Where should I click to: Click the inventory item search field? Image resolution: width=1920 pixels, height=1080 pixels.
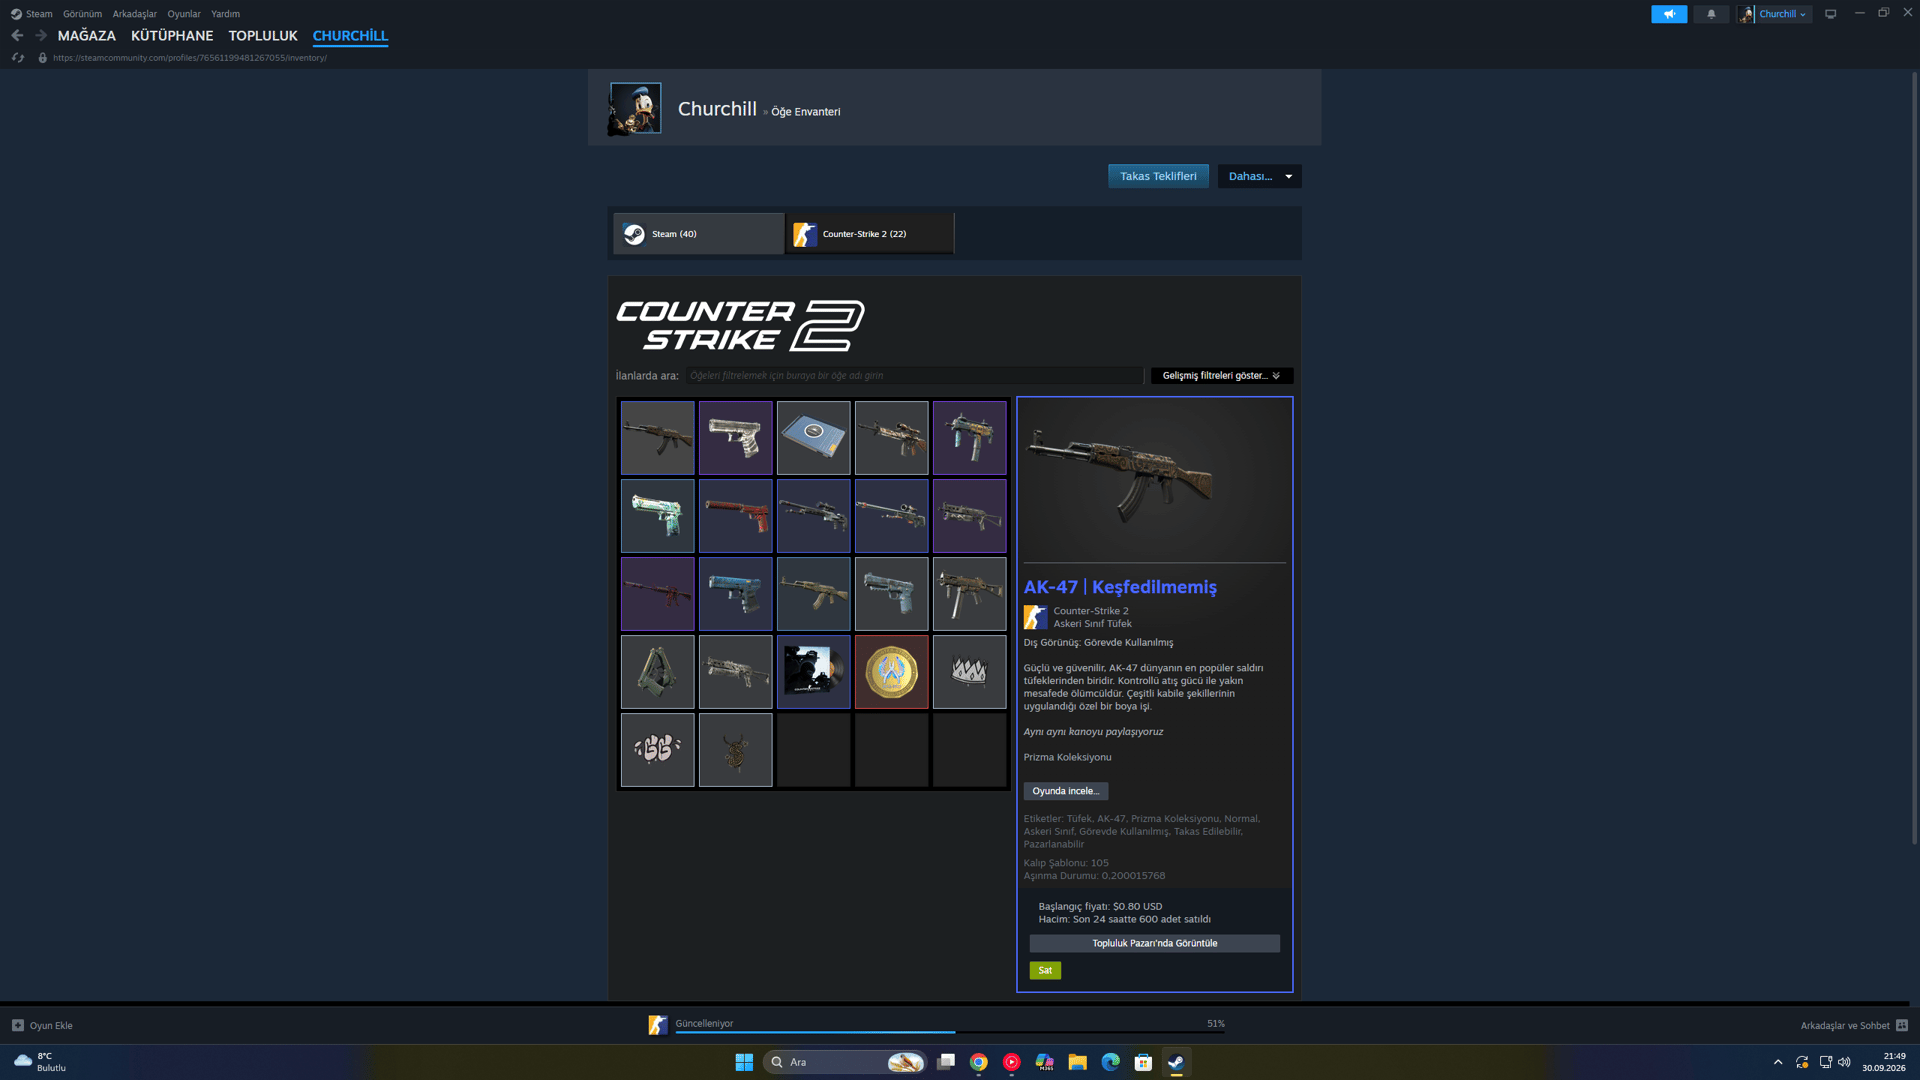913,376
